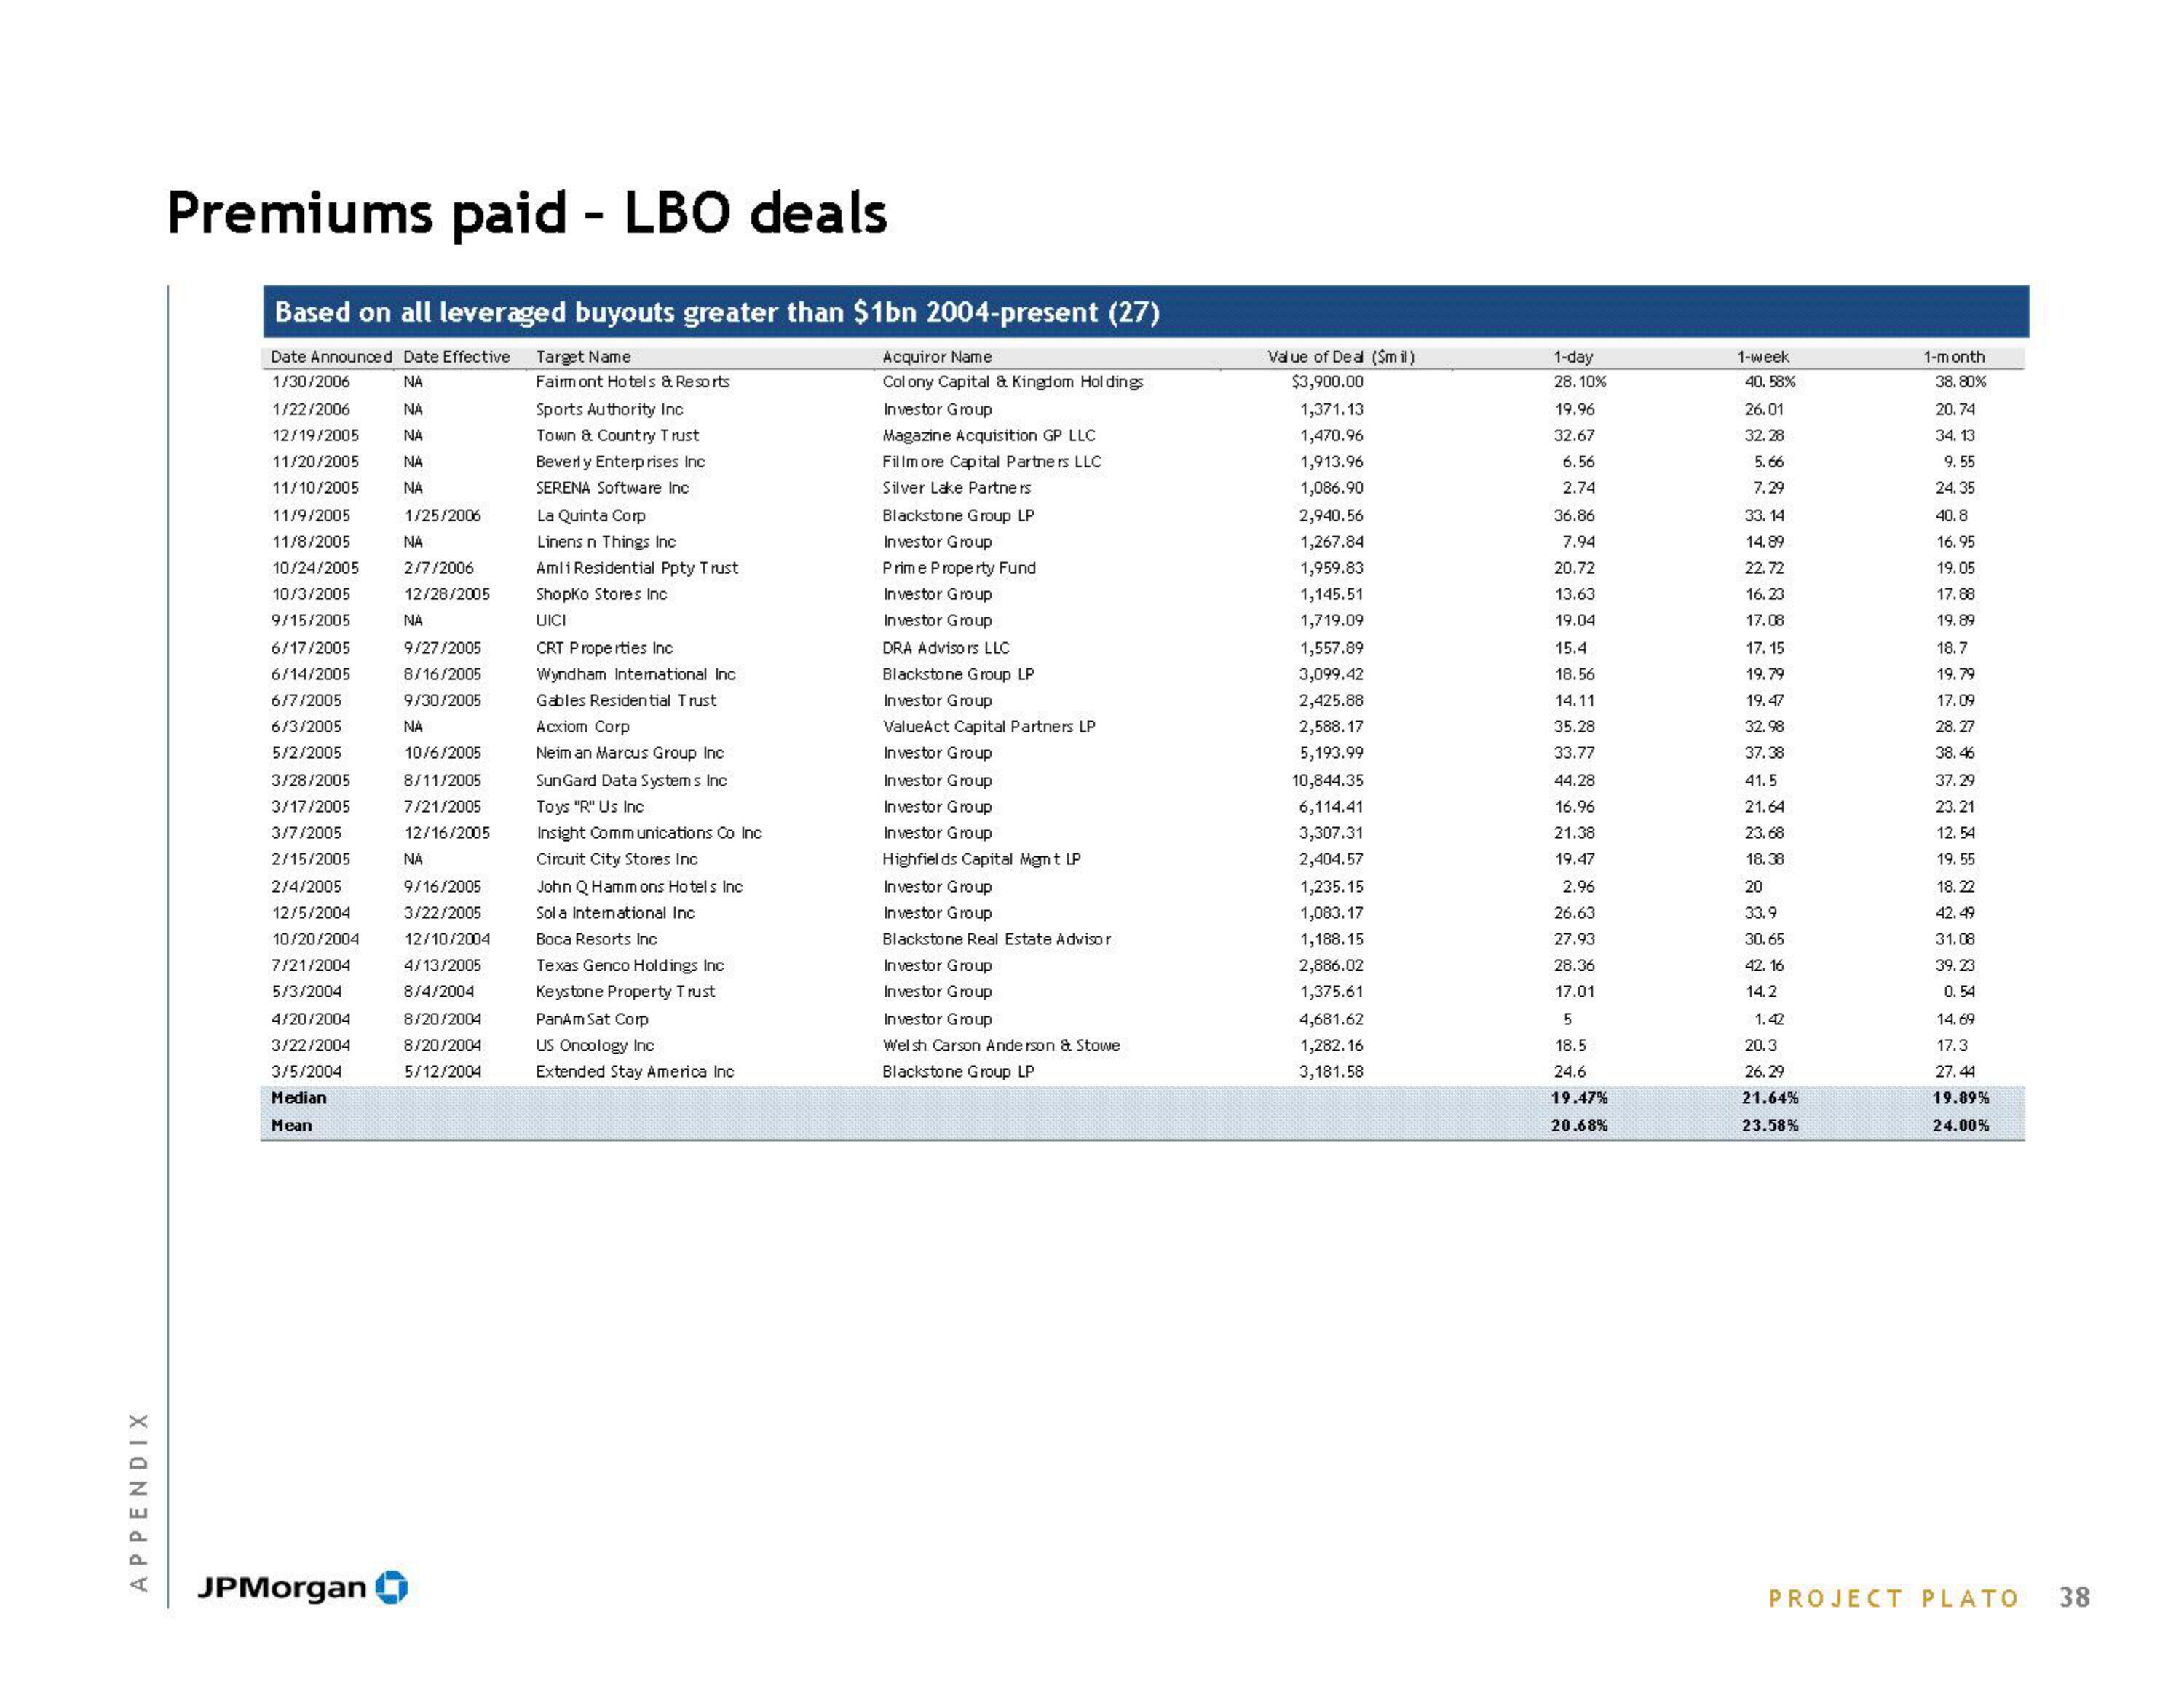Click the '1-day' column header
Image resolution: width=2184 pixels, height=1687 pixels.
[1573, 357]
